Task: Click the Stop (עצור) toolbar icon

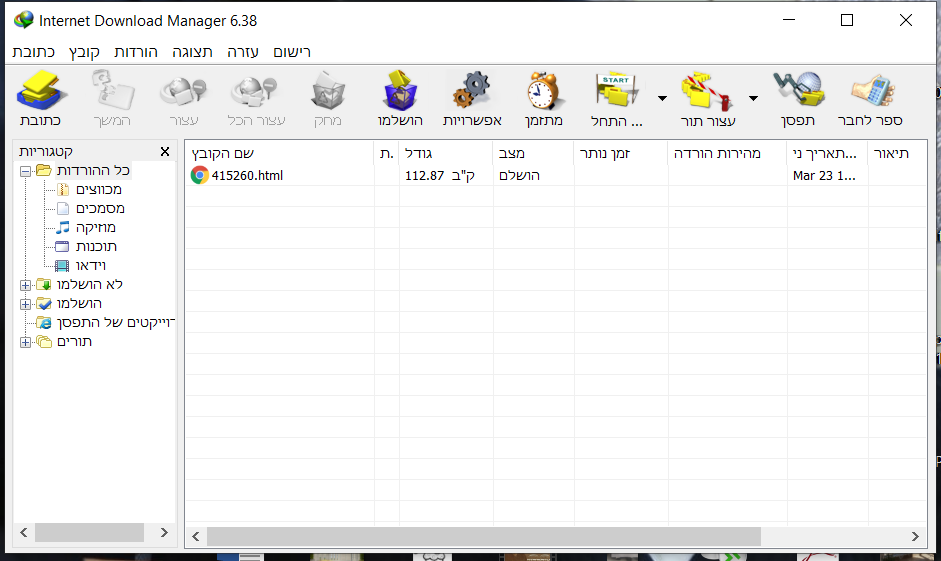Action: [x=184, y=91]
